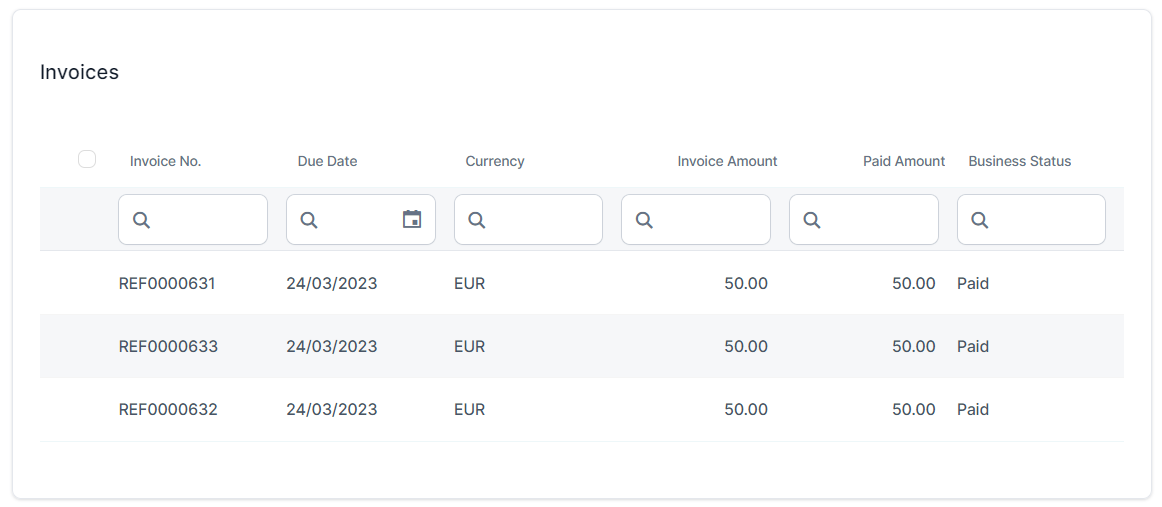Click search icon in Currency filter

pos(477,220)
